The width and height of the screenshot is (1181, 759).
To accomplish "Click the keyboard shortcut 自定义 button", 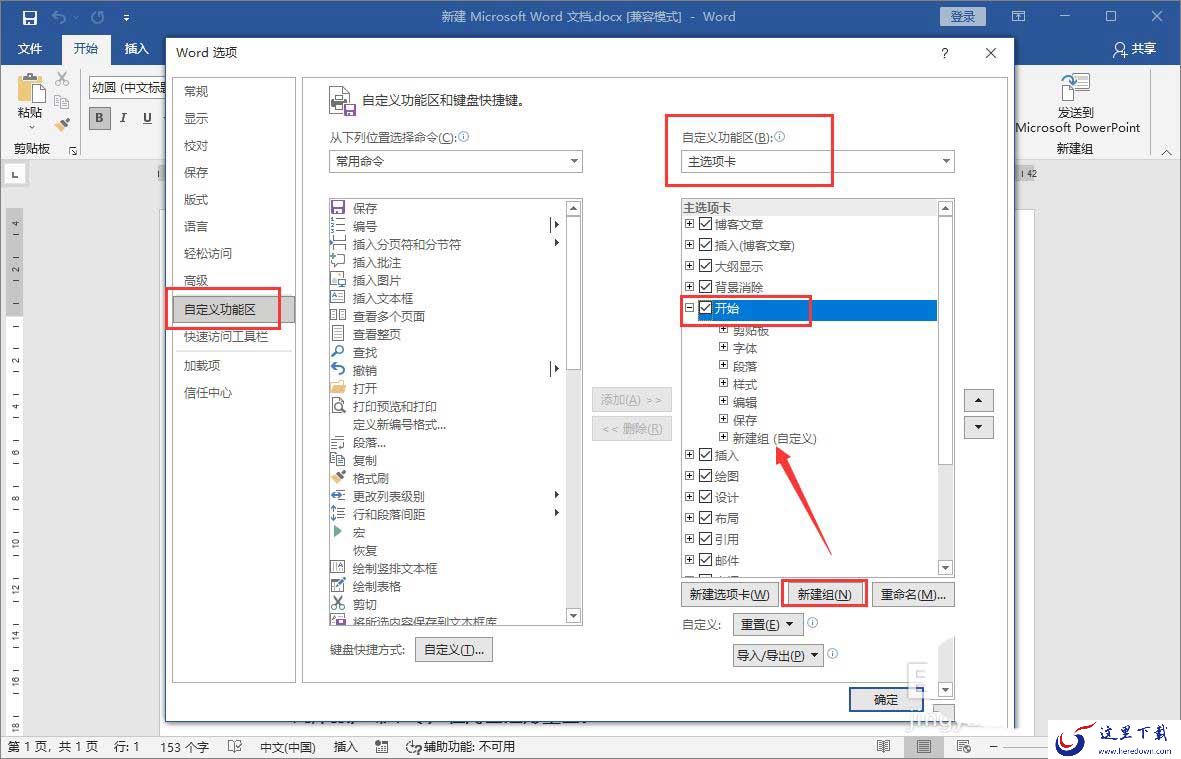I will click(x=454, y=650).
